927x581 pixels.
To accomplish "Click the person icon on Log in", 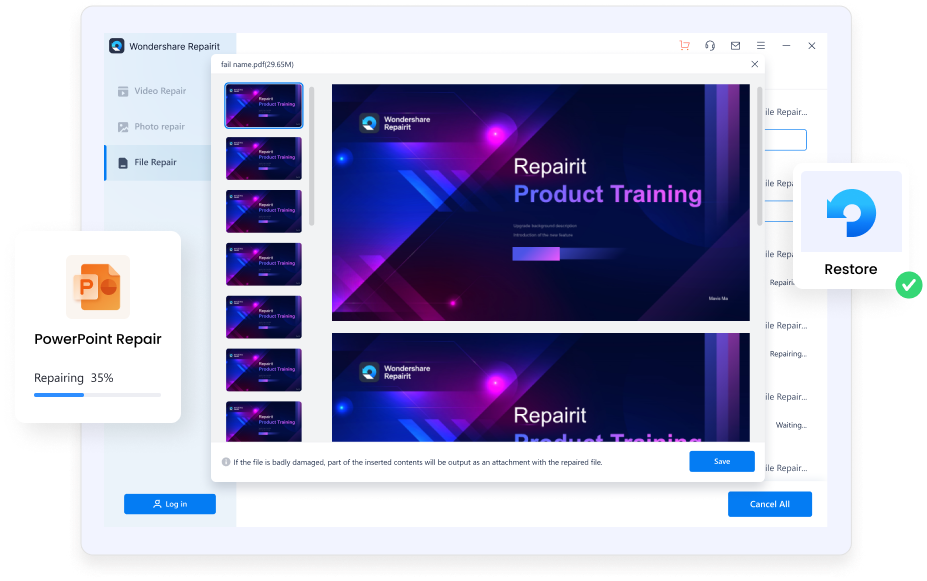I will pyautogui.click(x=157, y=504).
